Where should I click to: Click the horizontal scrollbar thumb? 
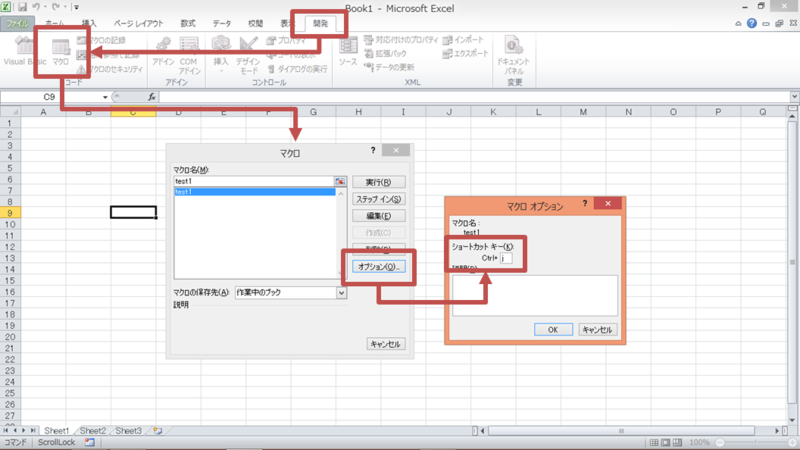(621, 431)
